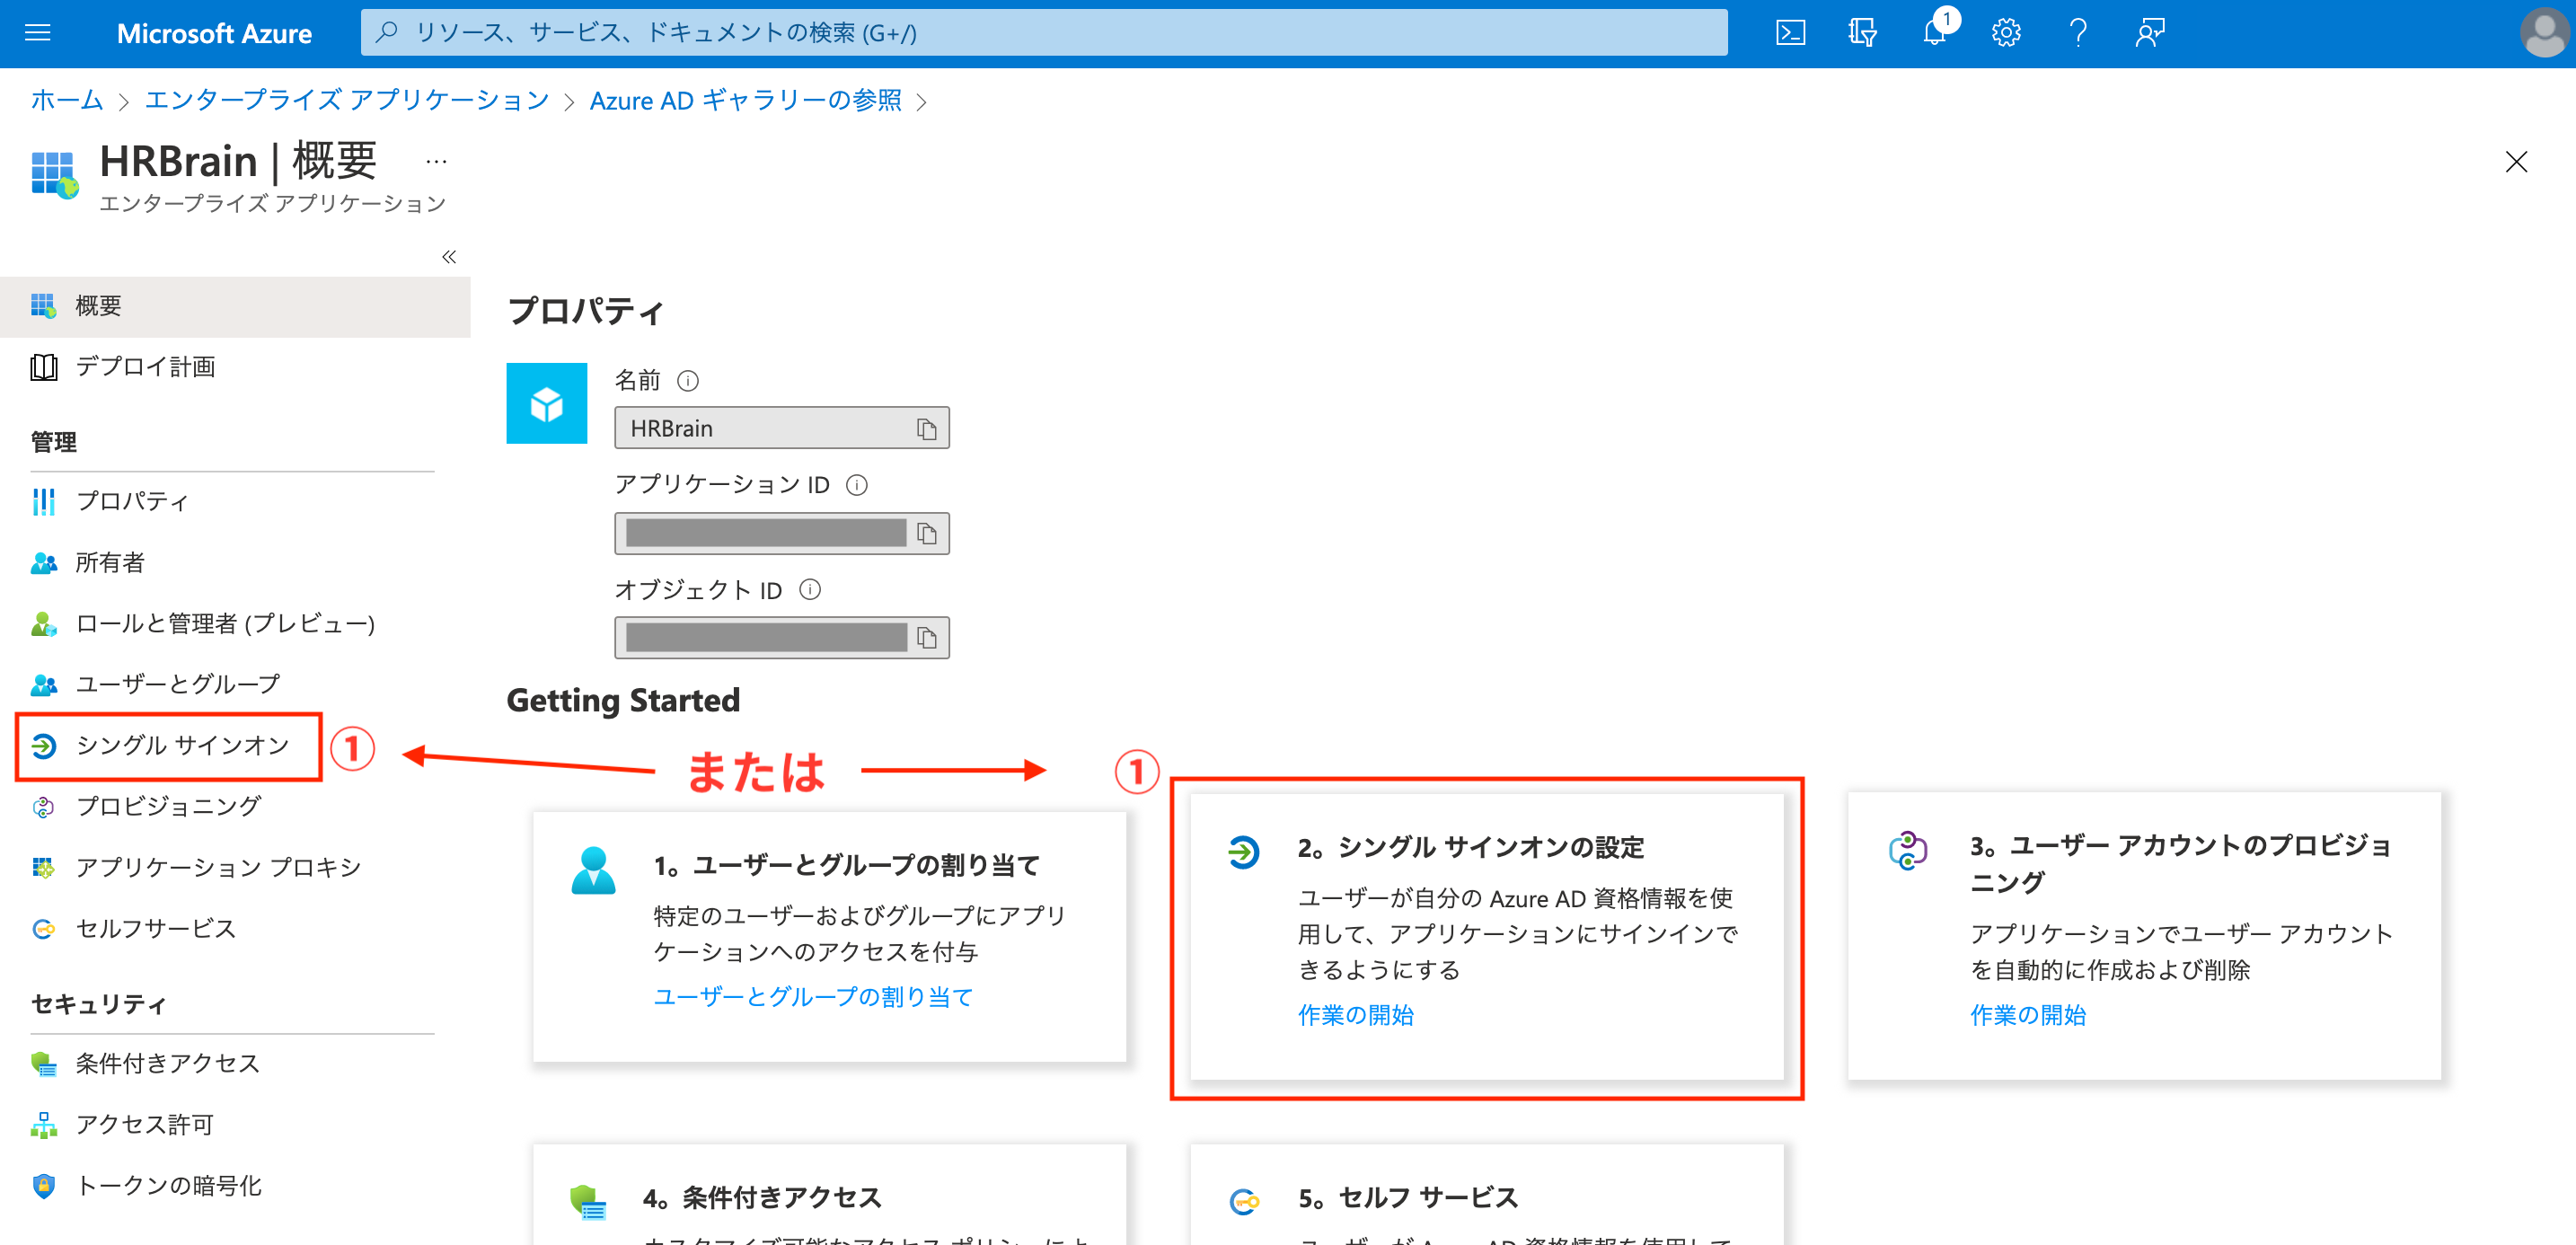The height and width of the screenshot is (1245, 2576).
Task: Click the key circle icon in card 5
Action: tap(1244, 1202)
